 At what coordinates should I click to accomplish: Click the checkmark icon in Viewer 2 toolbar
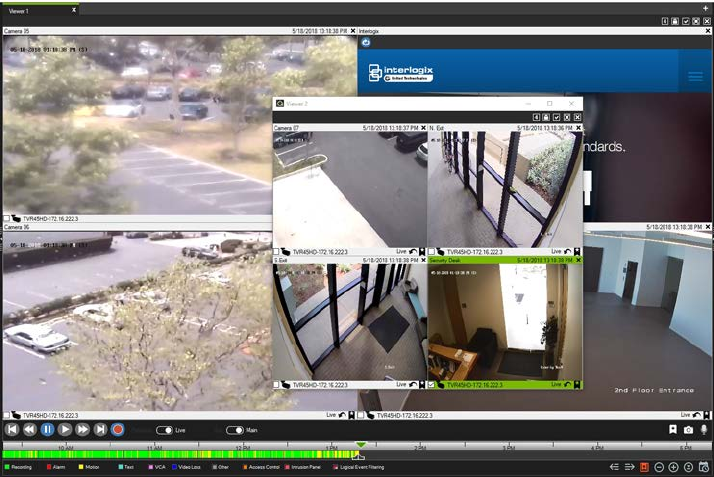point(556,117)
